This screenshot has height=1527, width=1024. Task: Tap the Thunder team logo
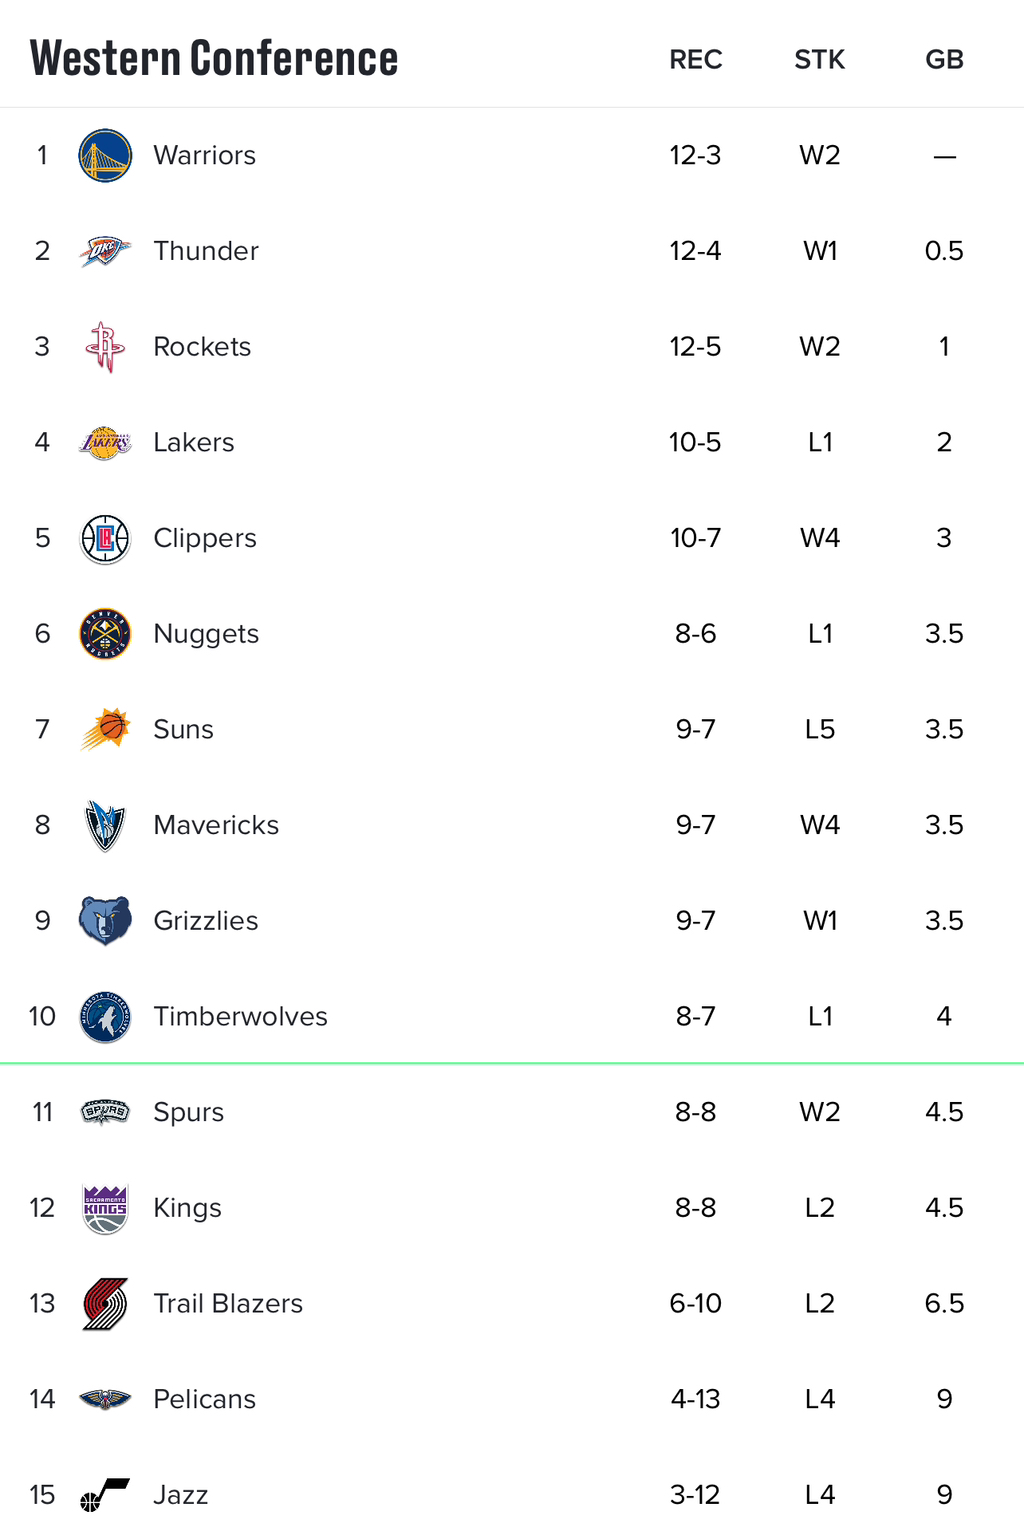pyautogui.click(x=105, y=251)
